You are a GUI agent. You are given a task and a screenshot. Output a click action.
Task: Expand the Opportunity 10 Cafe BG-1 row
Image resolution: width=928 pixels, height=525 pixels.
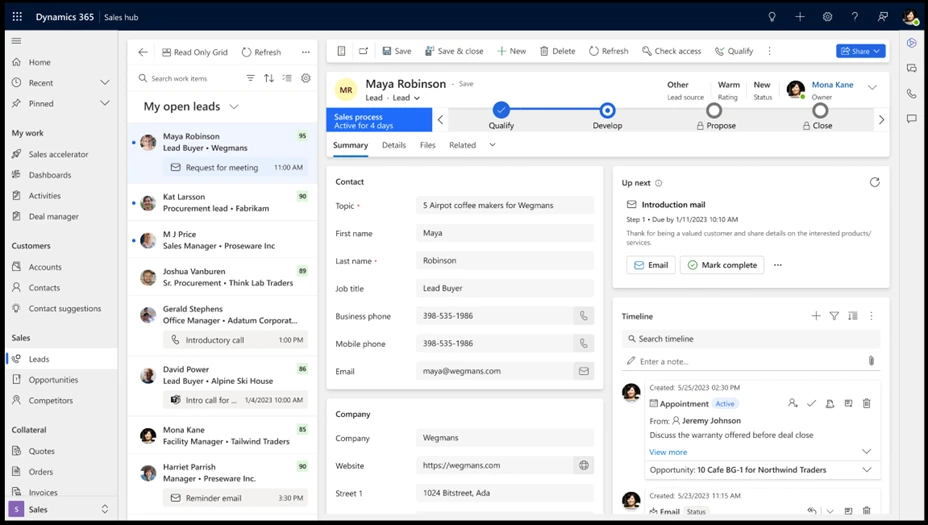click(866, 469)
